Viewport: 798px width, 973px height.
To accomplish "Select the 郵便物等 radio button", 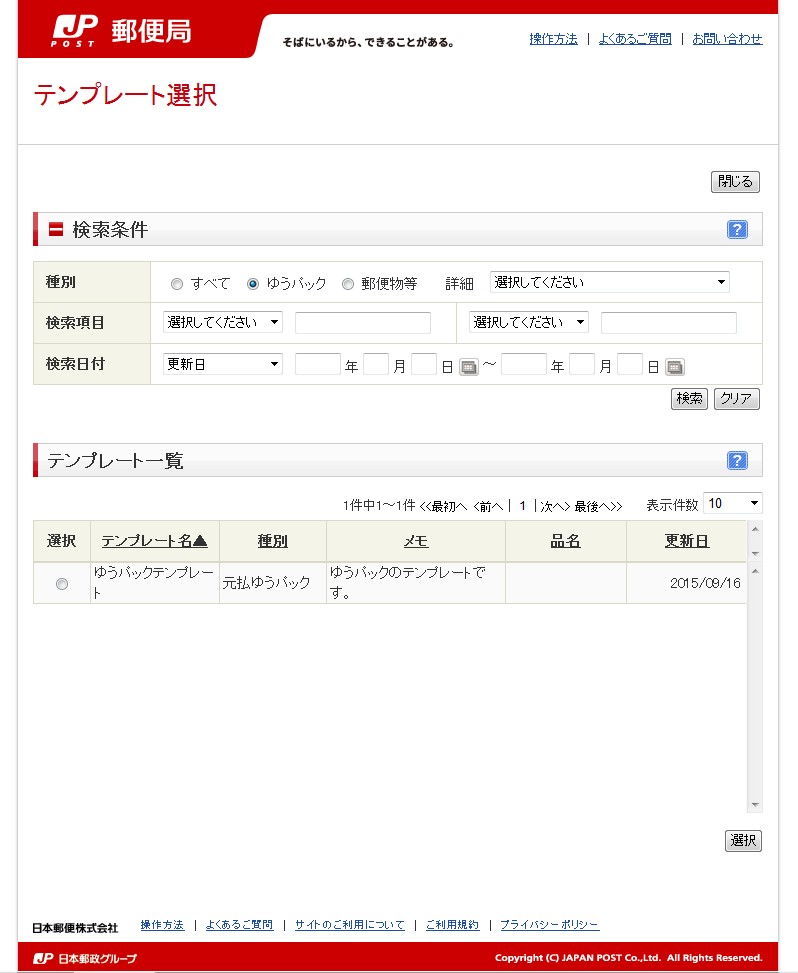I will pos(348,284).
